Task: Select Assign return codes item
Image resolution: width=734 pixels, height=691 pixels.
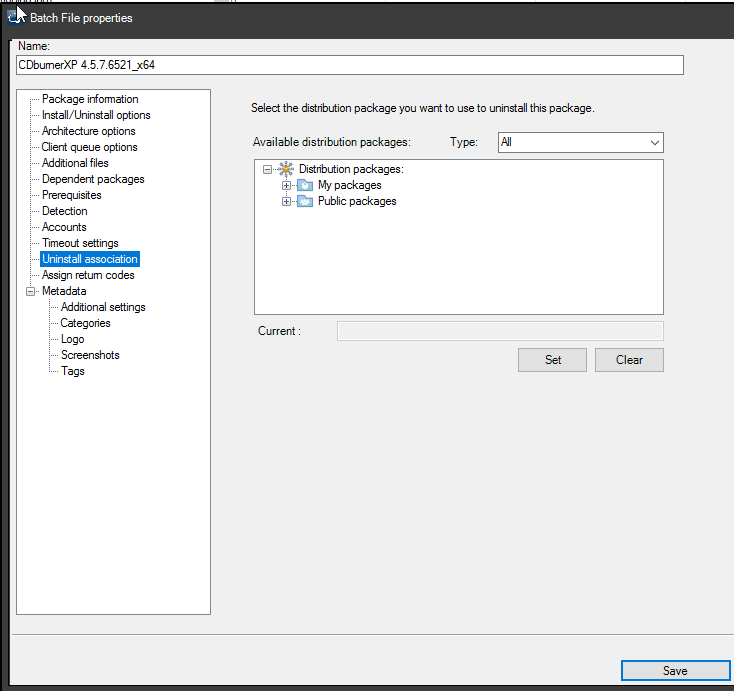Action: pos(88,275)
